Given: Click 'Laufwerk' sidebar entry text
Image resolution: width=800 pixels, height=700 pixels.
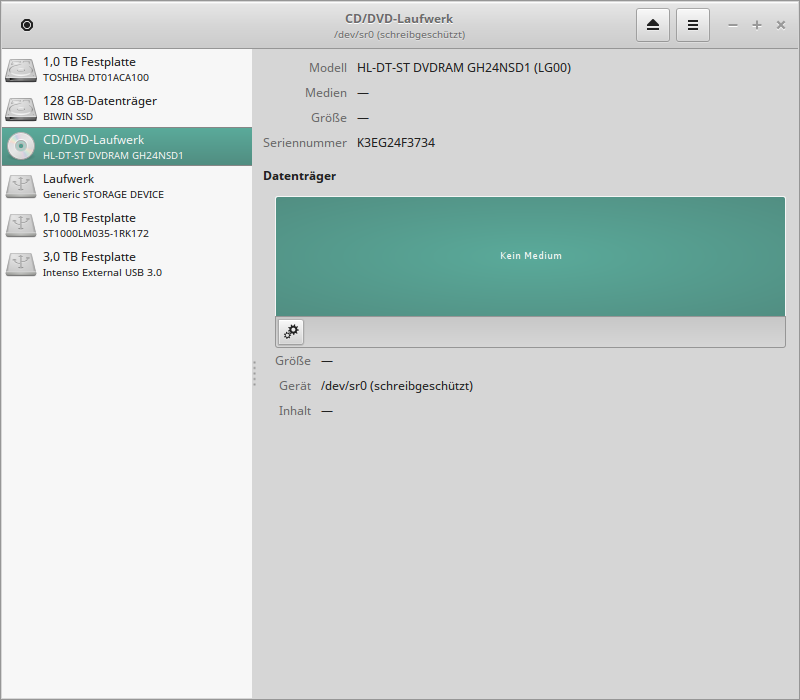Looking at the screenshot, I should 68,179.
